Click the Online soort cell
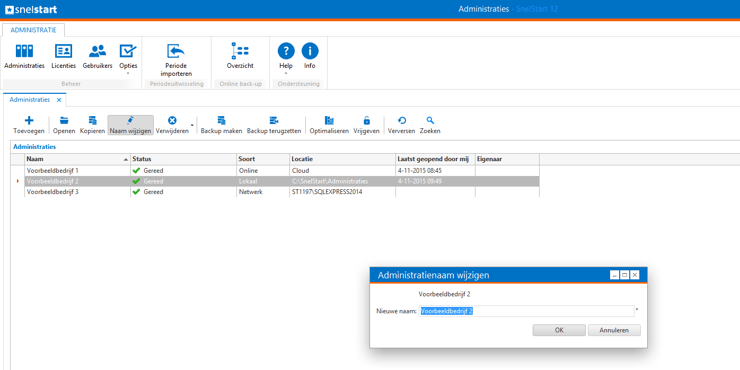Viewport: 740px width, 370px height. coord(263,170)
